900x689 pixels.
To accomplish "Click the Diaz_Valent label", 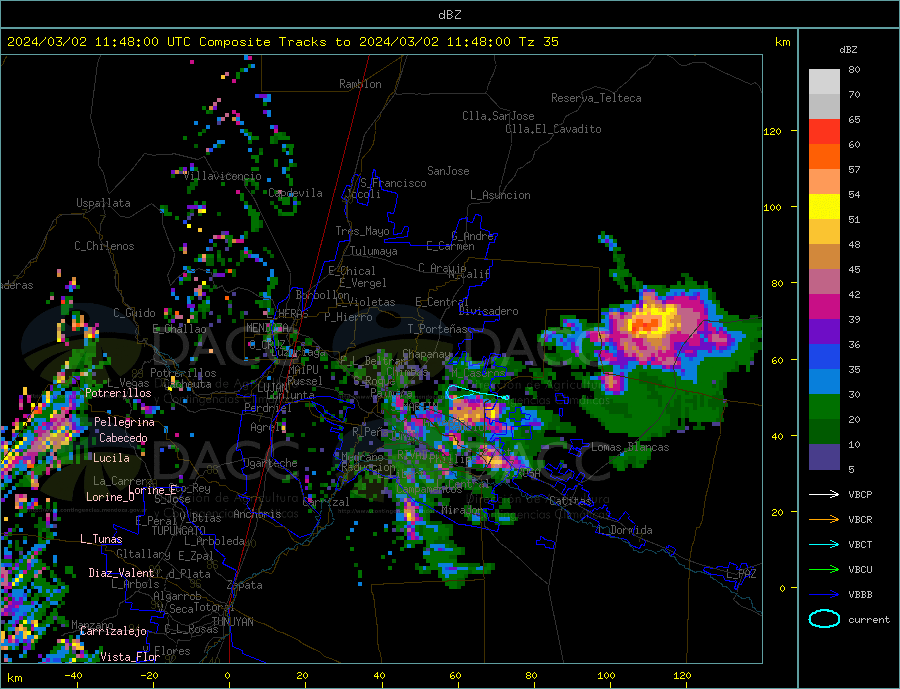I will [x=121, y=572].
